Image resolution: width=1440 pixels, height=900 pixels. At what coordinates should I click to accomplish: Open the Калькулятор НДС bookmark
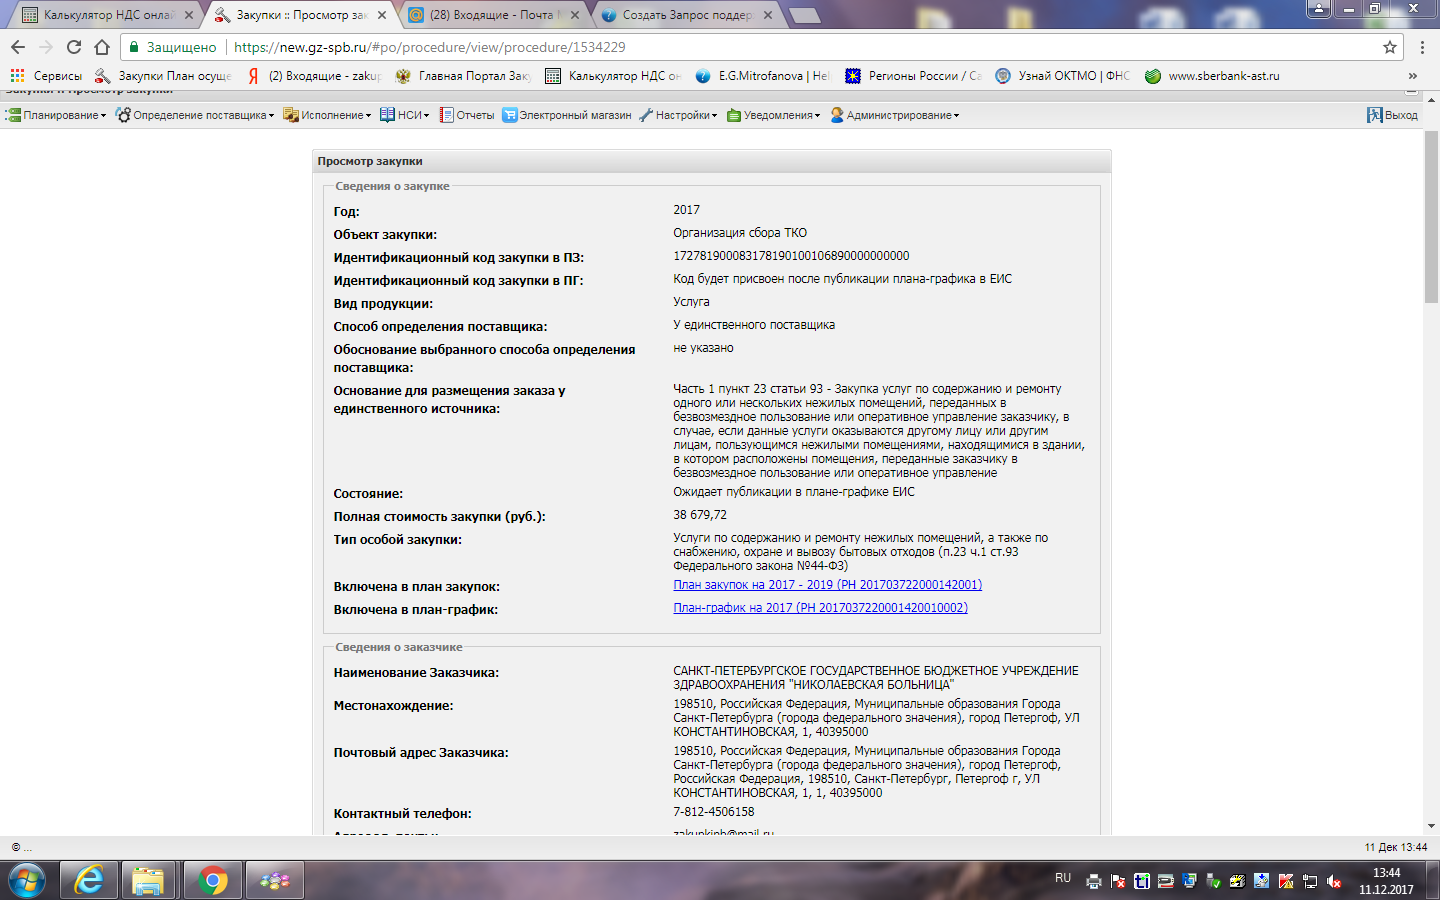[x=613, y=76]
